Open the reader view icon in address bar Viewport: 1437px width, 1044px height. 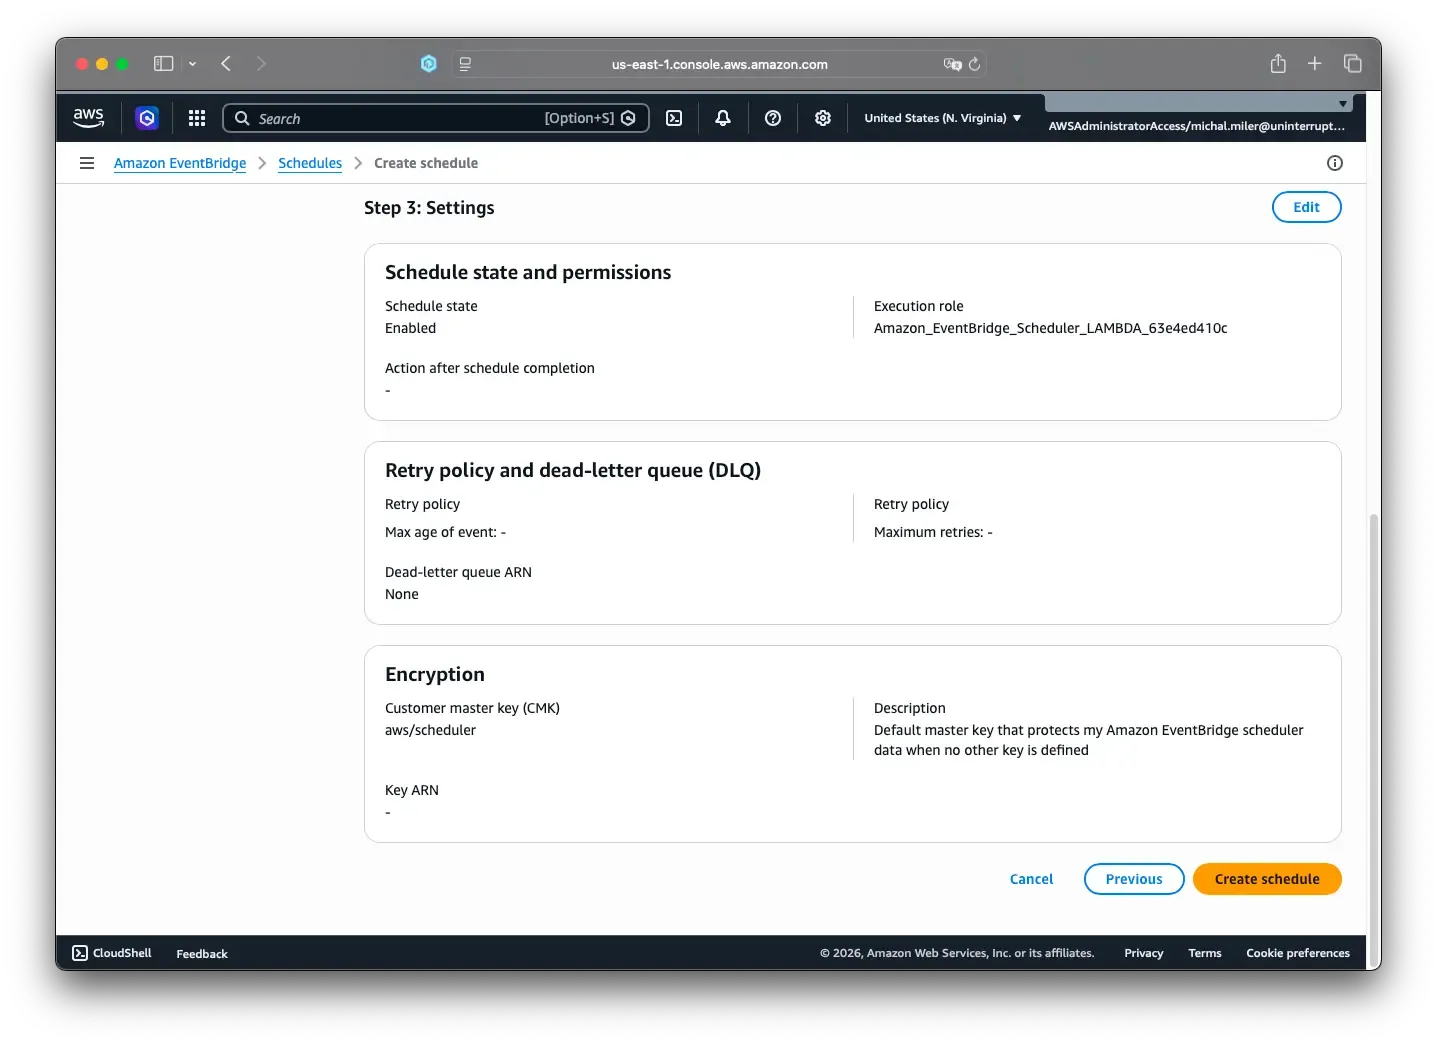point(466,64)
